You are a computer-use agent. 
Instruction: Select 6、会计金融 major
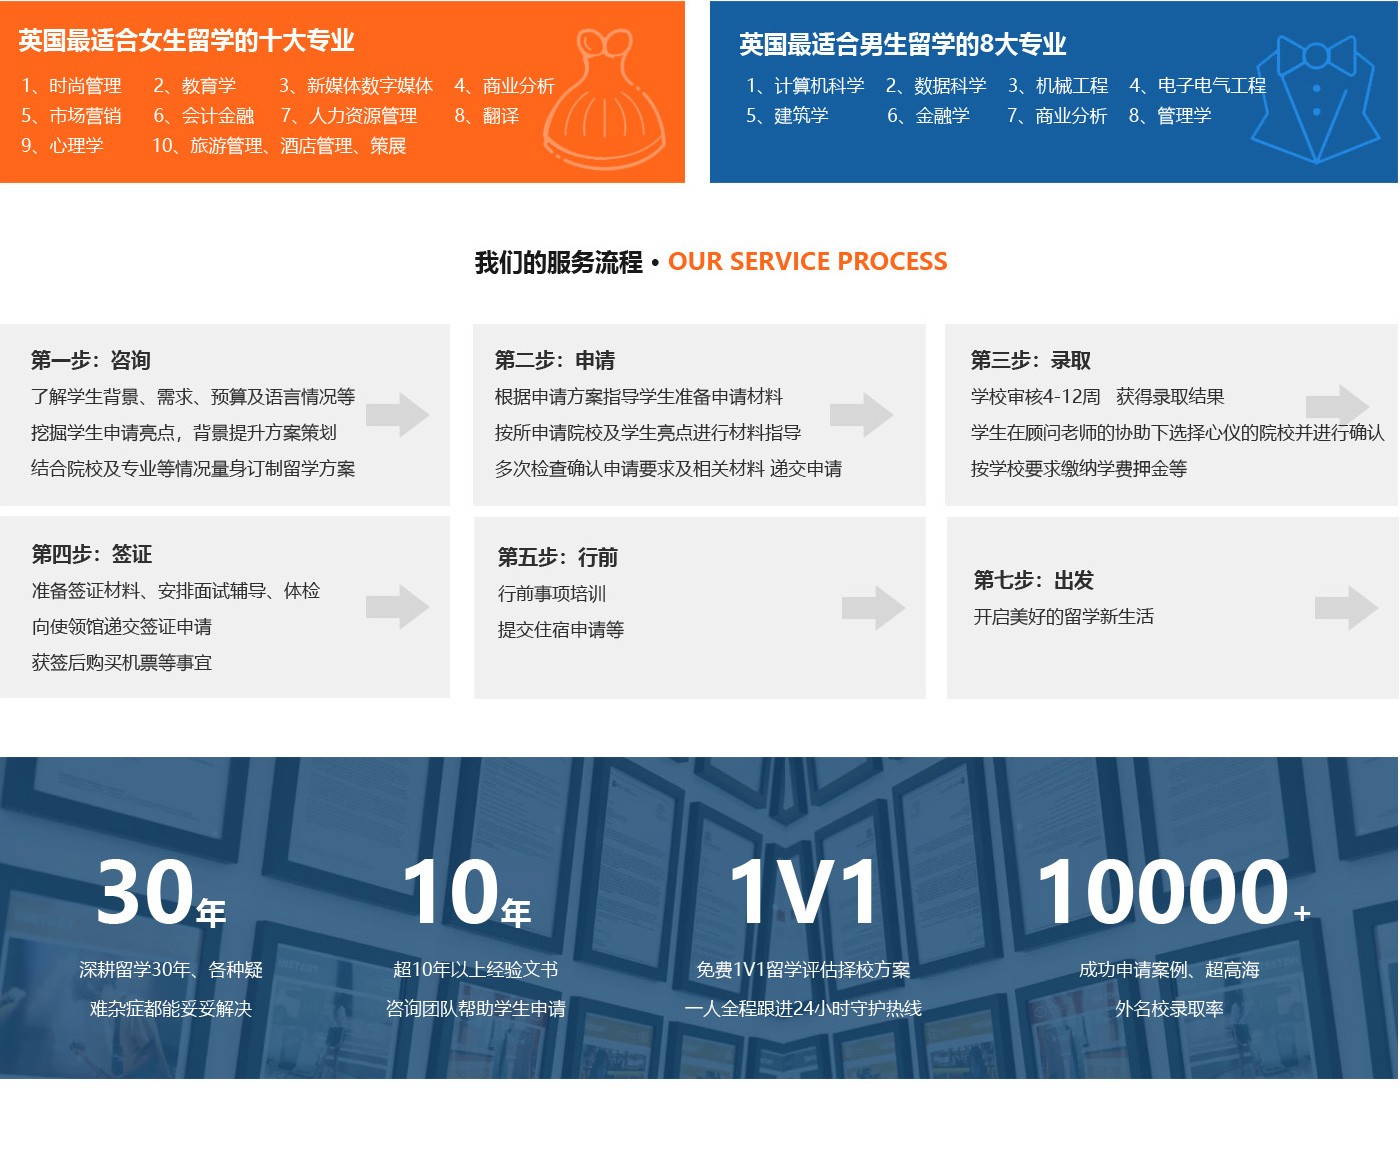coord(204,116)
